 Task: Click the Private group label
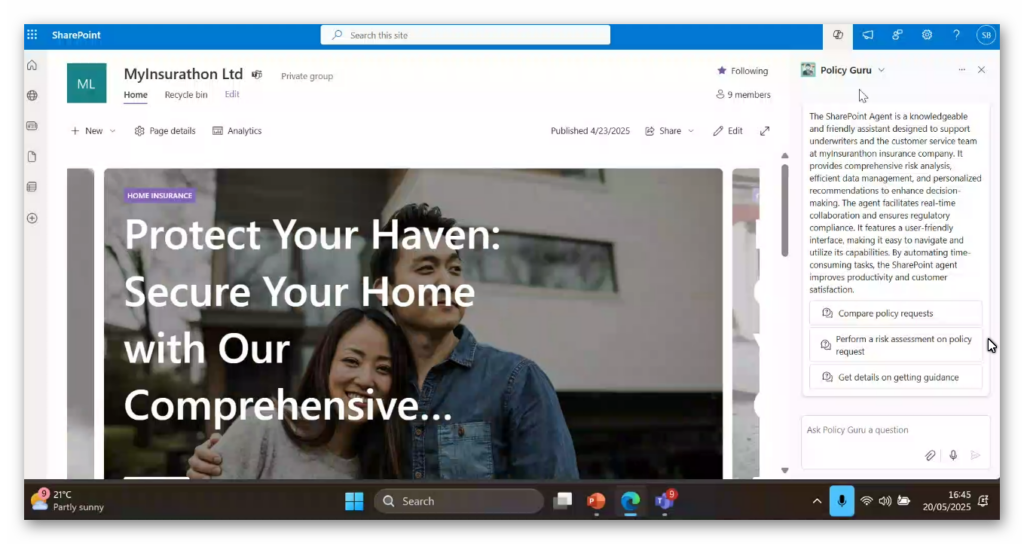(x=307, y=76)
